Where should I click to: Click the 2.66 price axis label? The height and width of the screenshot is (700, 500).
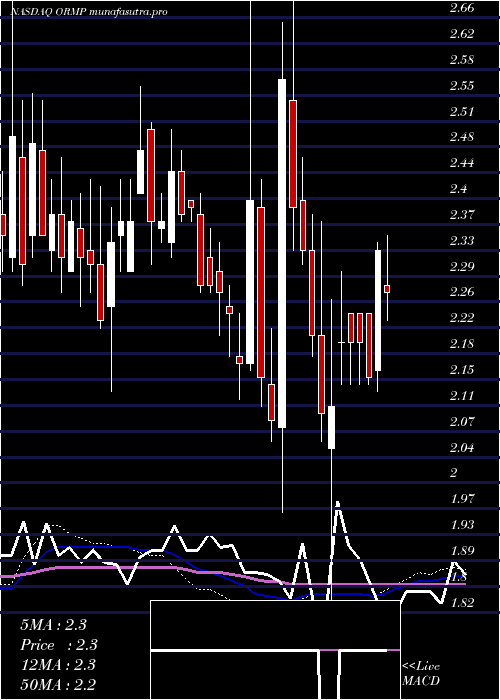click(462, 8)
